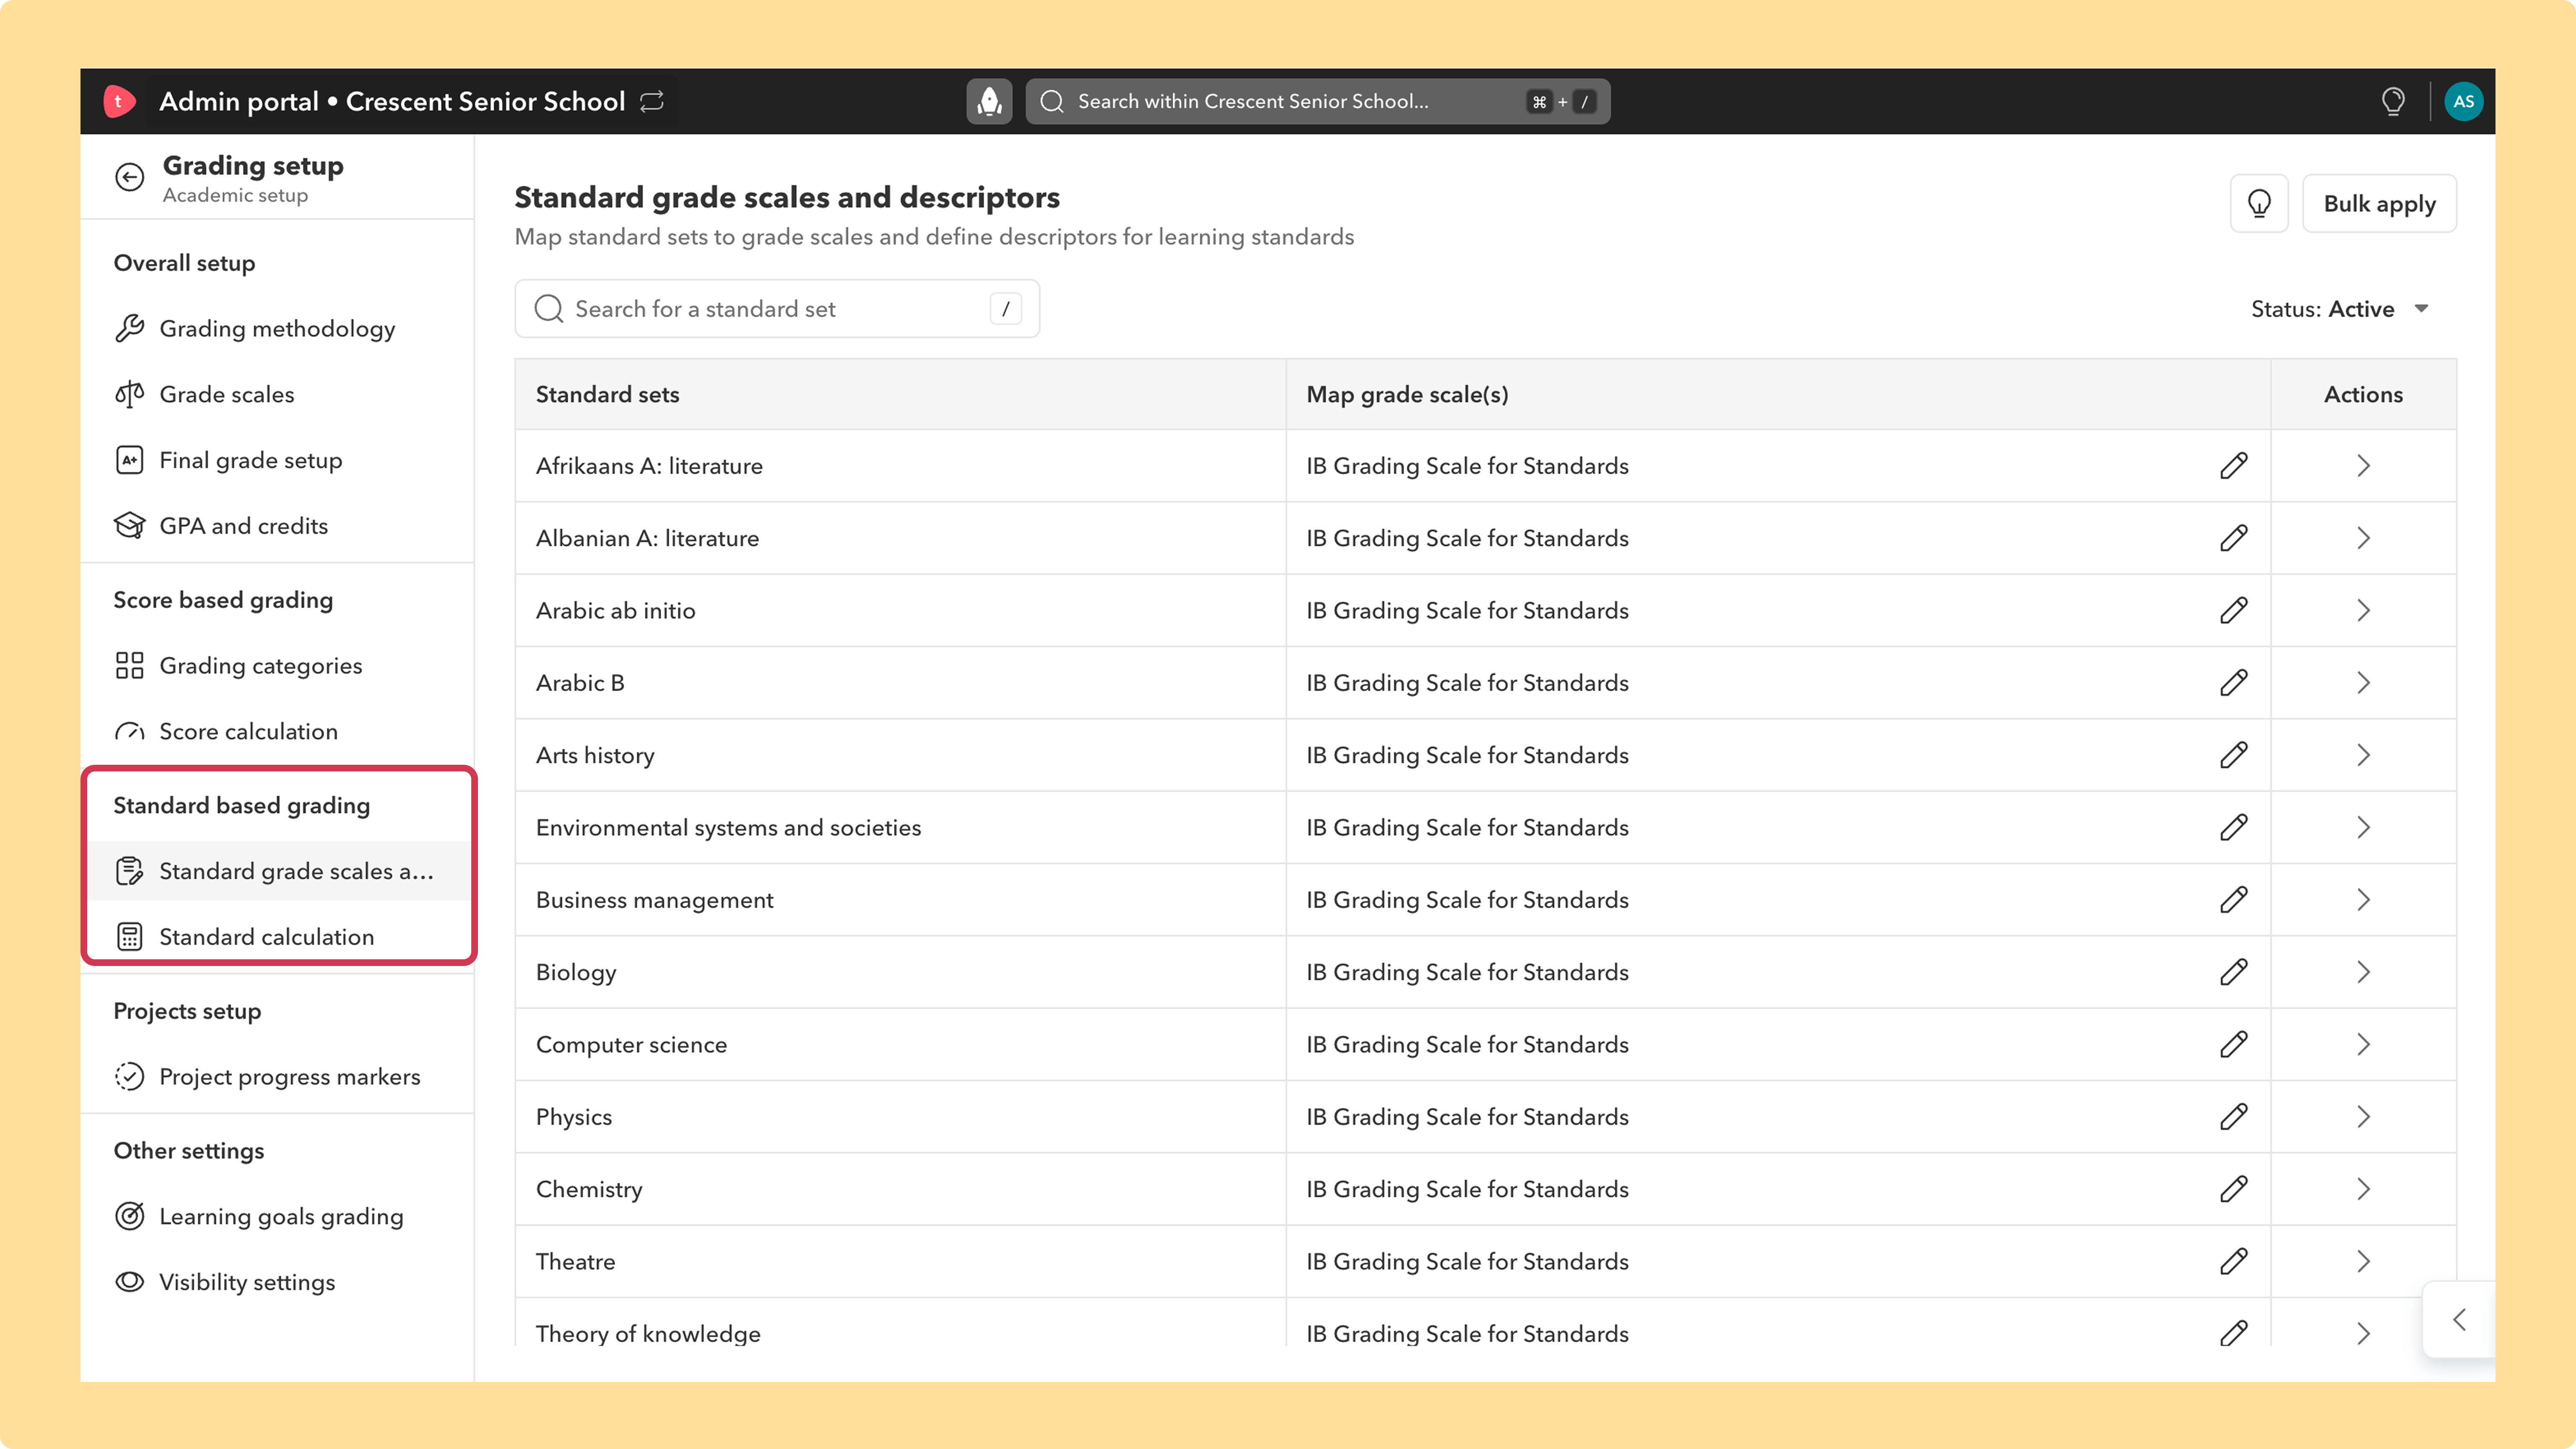The height and width of the screenshot is (1449, 2576).
Task: Click the Computer science standard set name
Action: click(x=631, y=1044)
